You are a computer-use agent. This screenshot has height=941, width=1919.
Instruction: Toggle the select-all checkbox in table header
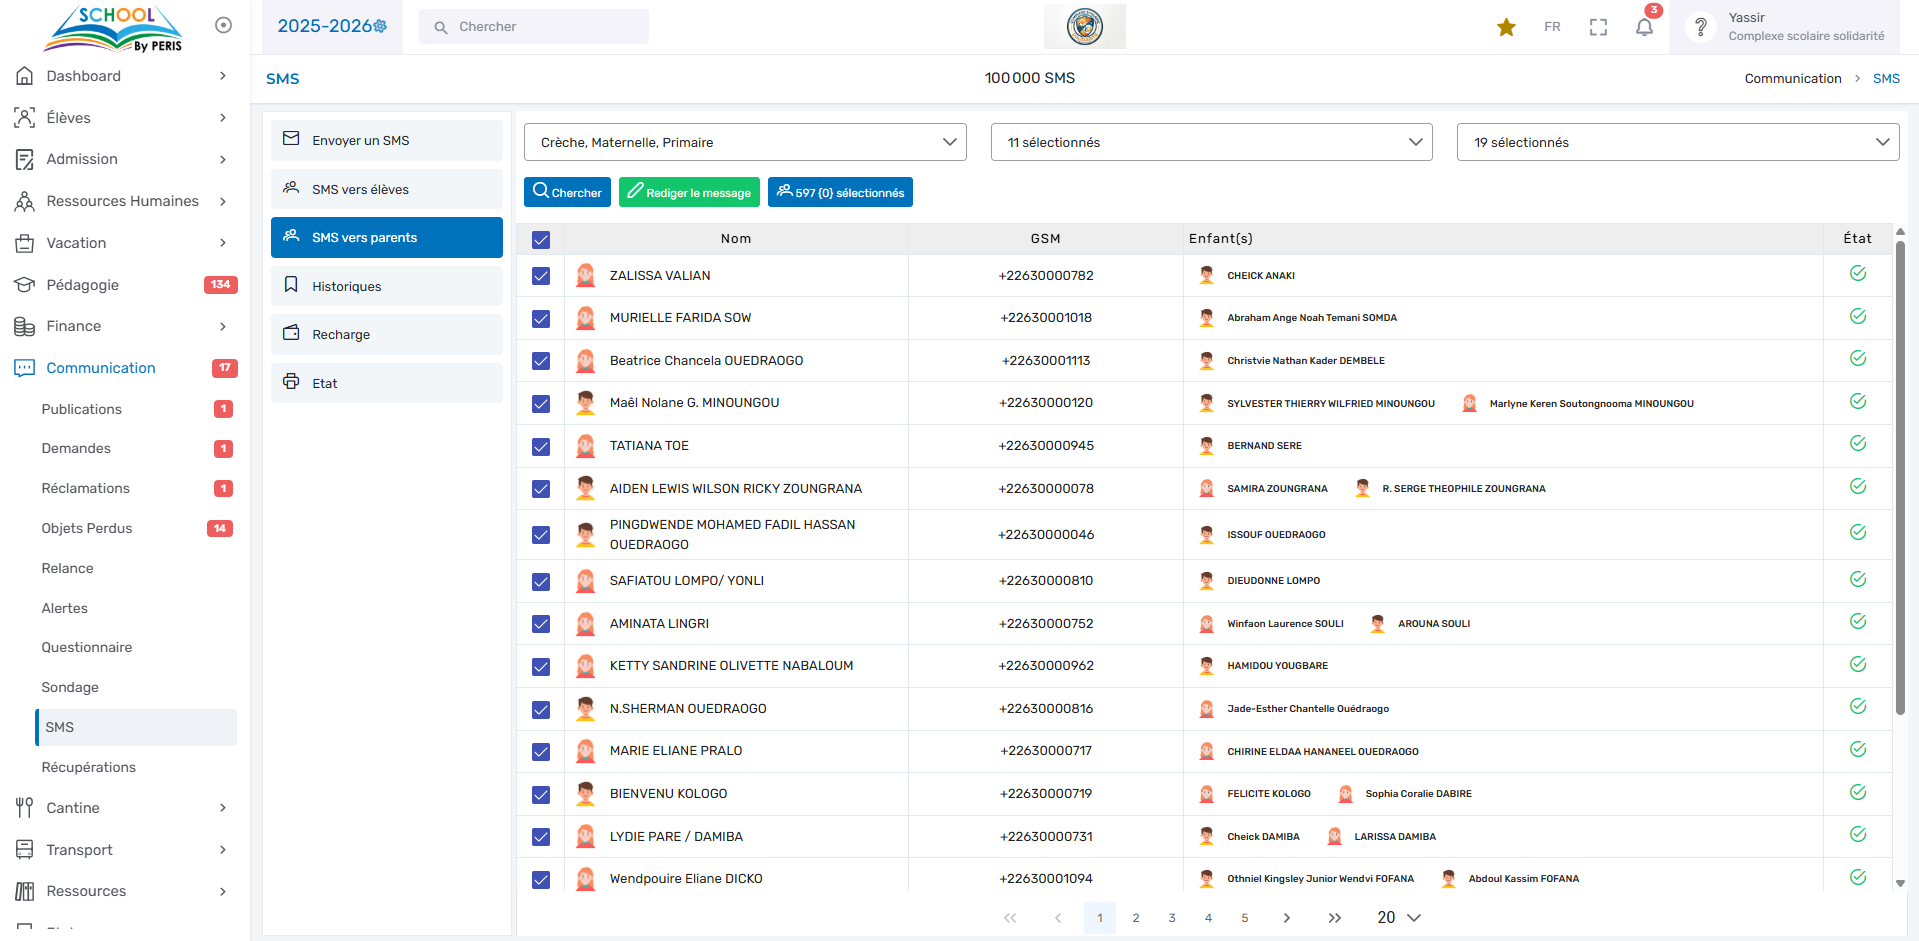coord(541,240)
